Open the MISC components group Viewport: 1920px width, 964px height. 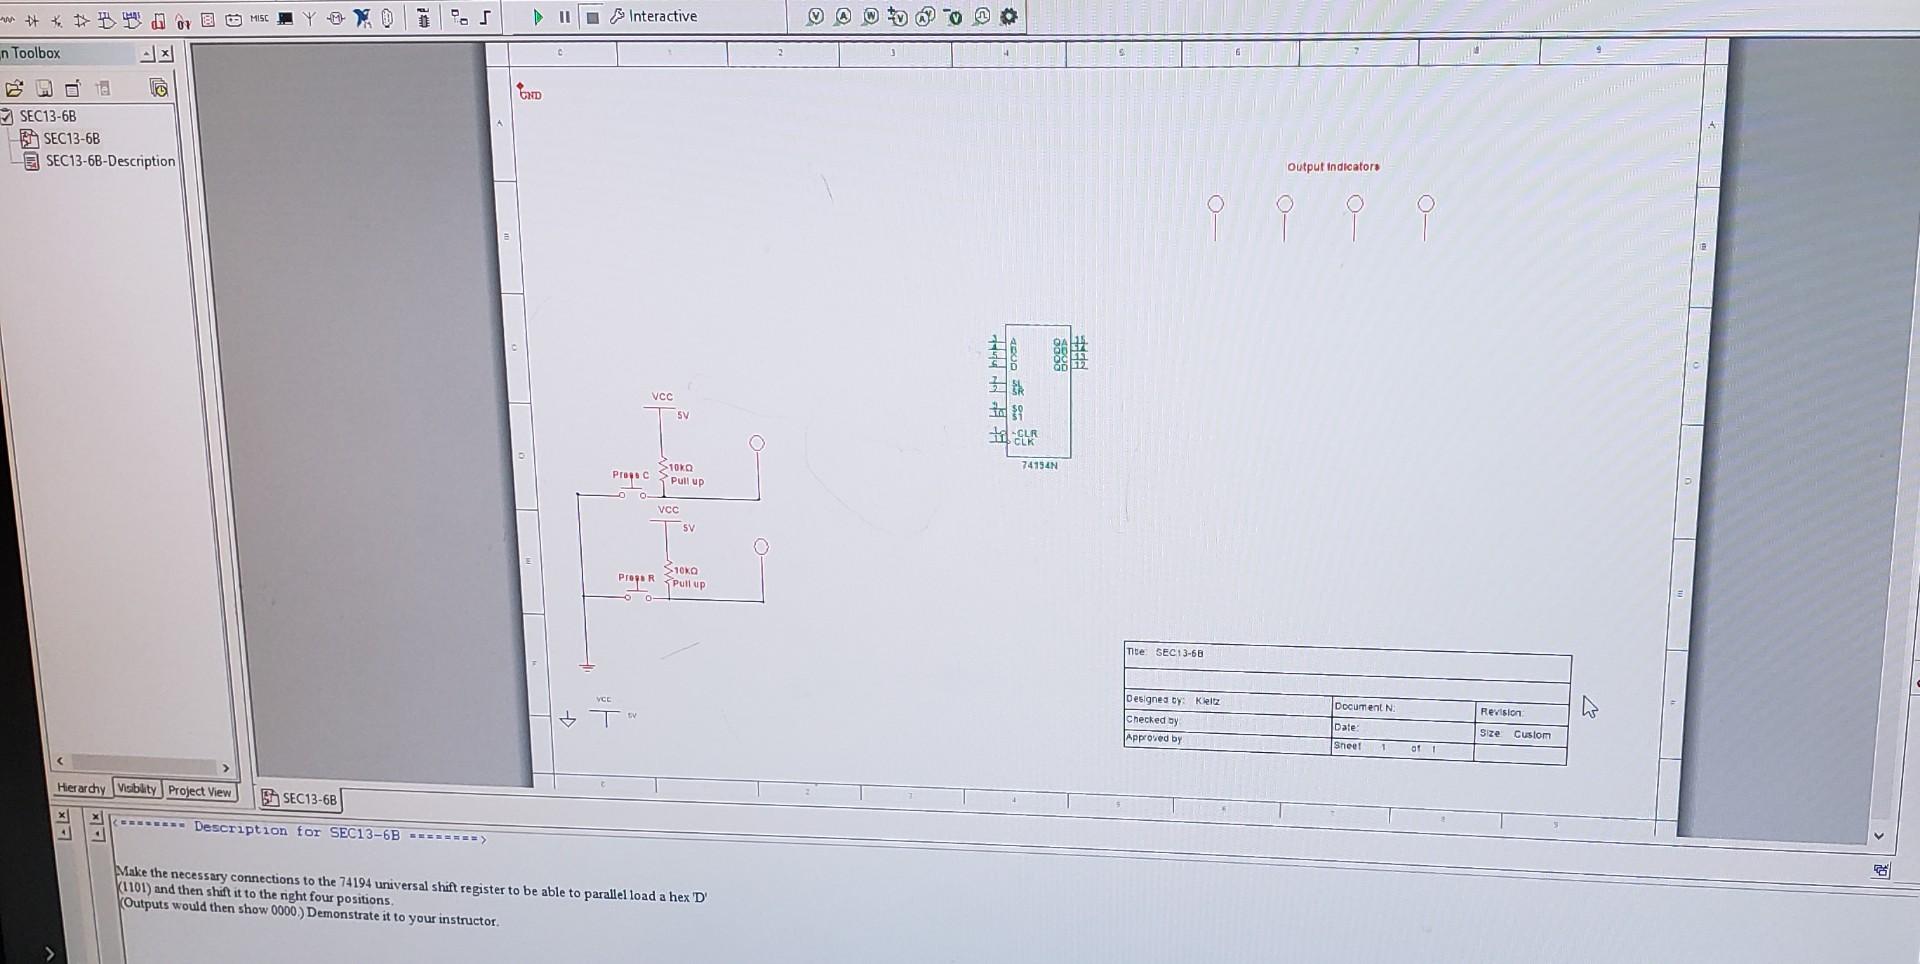259,17
